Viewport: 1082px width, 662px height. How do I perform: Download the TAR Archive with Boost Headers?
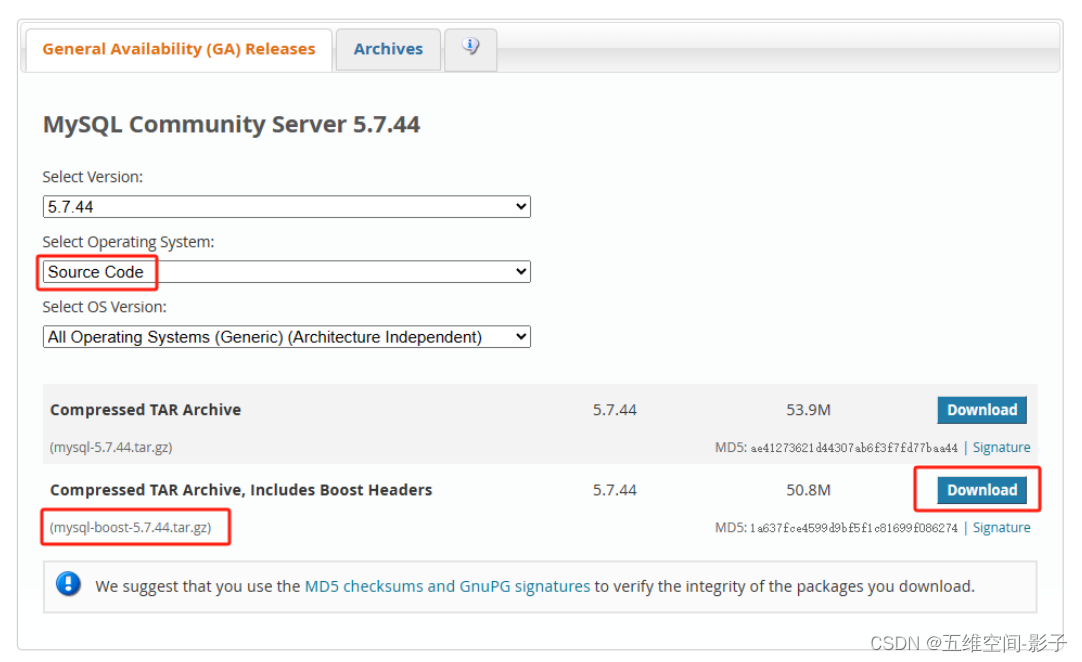click(981, 490)
